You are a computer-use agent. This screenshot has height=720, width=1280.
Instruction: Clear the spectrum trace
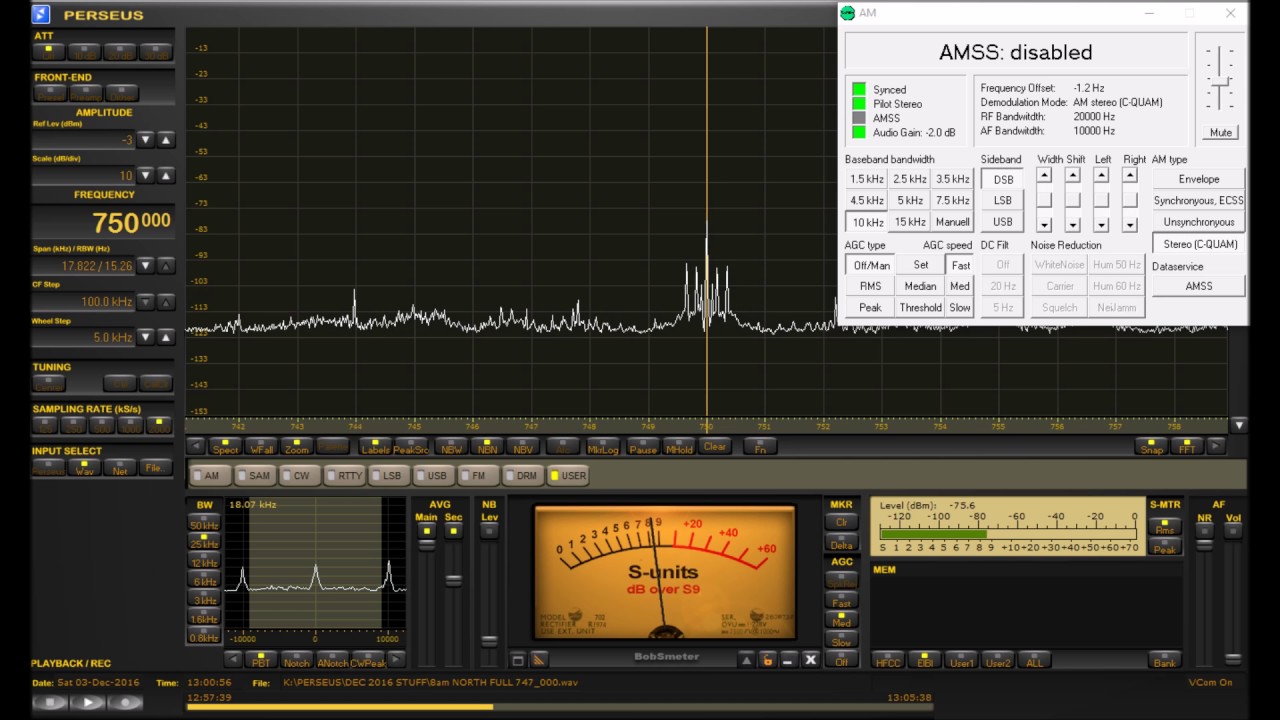click(714, 447)
